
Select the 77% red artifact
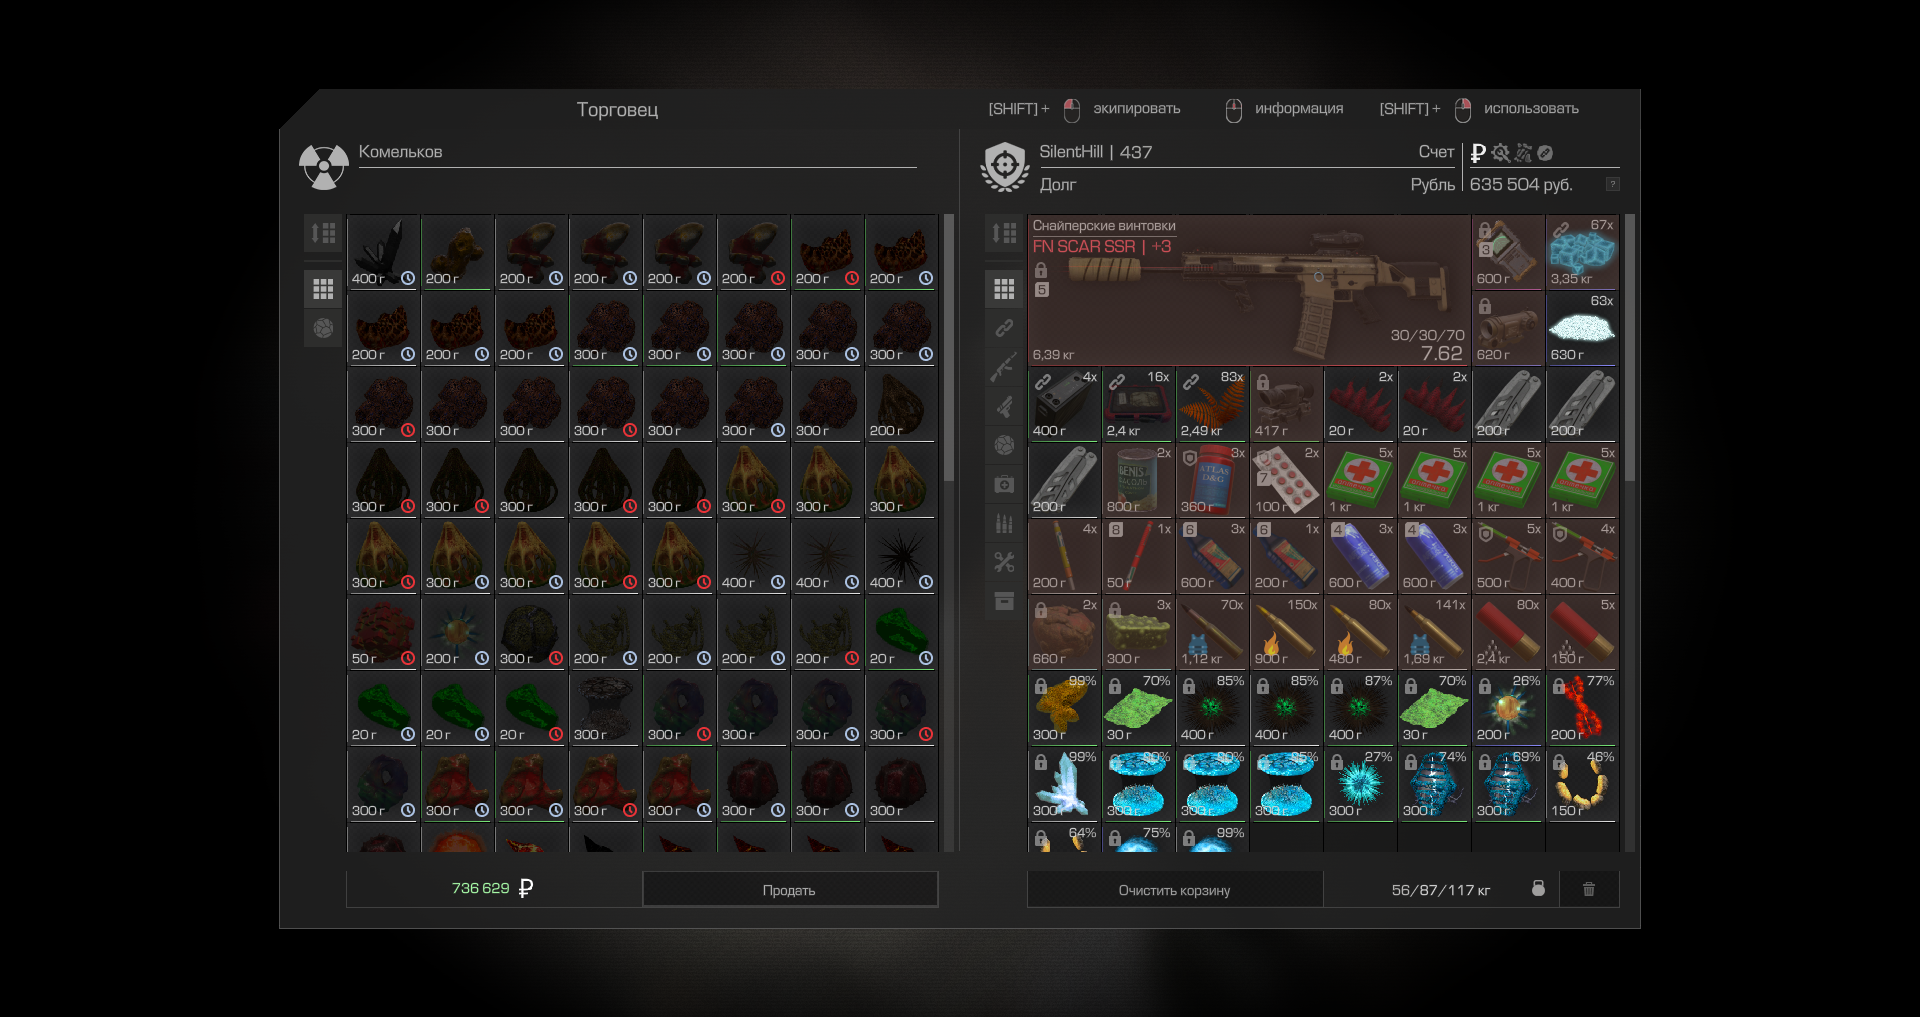tap(1582, 708)
